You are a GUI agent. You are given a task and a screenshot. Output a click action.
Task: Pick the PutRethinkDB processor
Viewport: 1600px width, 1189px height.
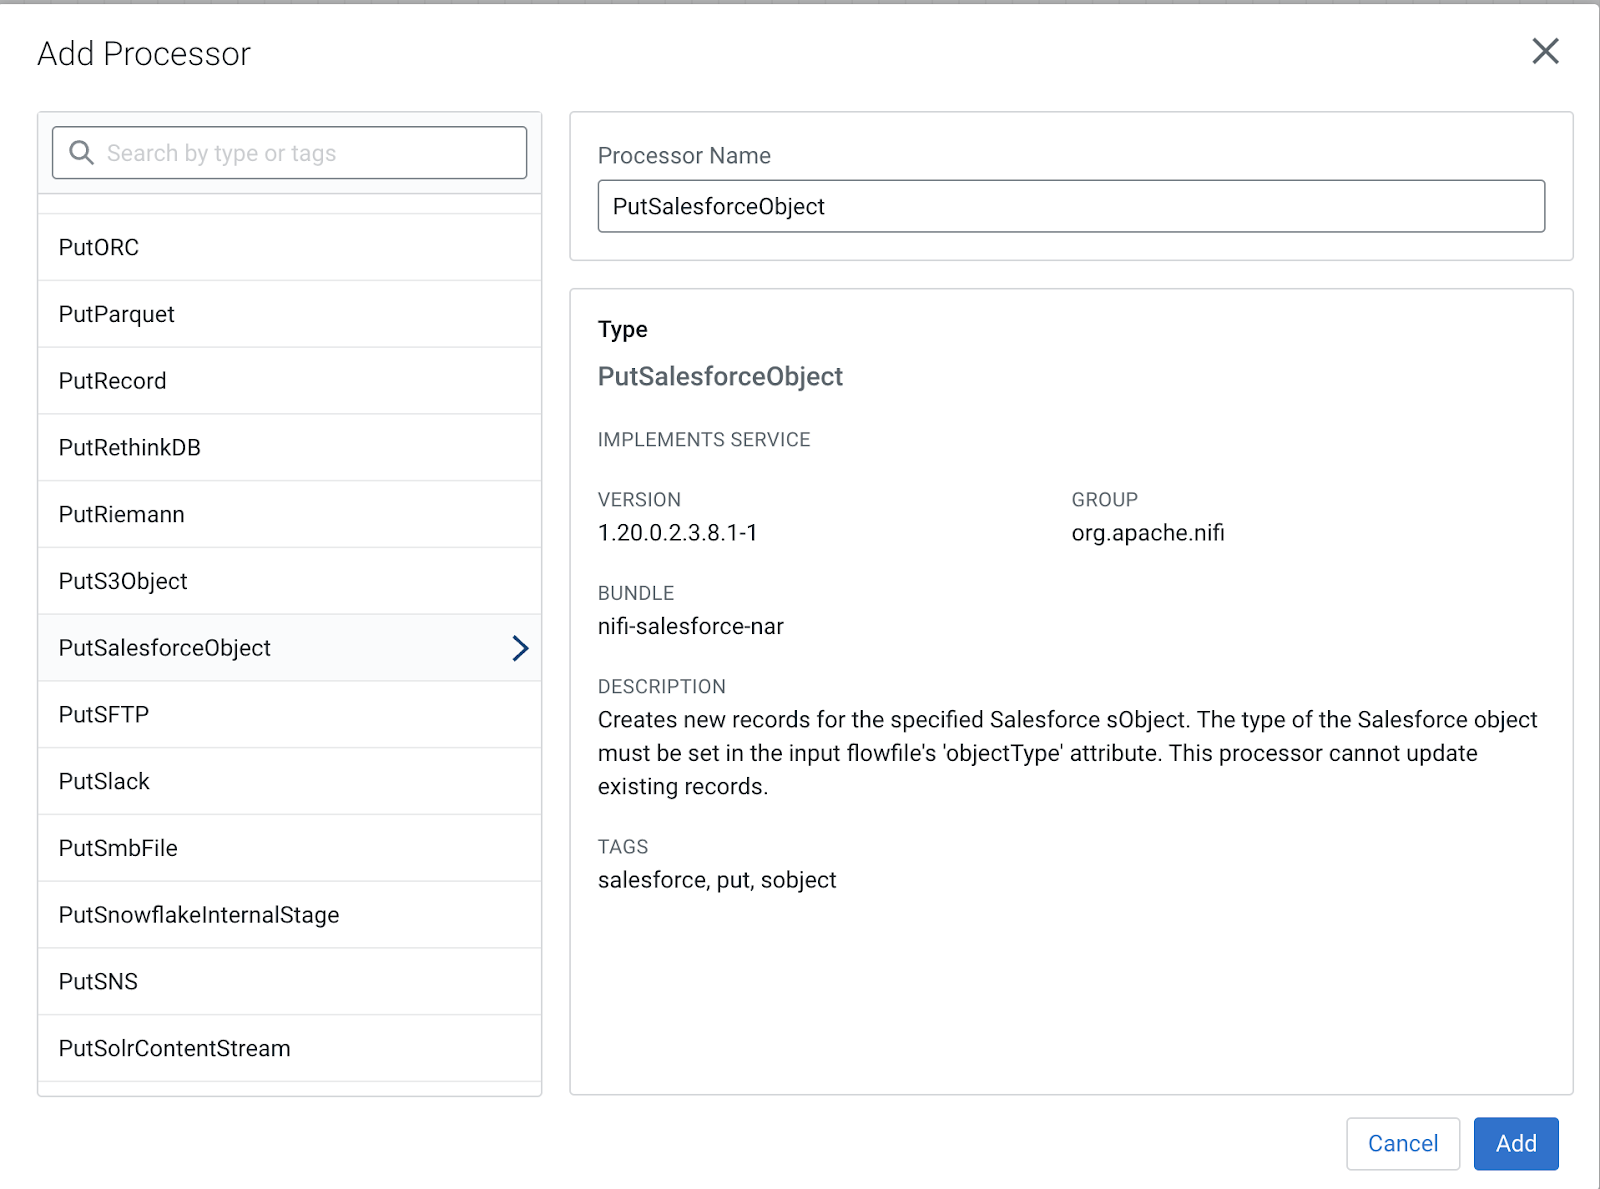(289, 447)
